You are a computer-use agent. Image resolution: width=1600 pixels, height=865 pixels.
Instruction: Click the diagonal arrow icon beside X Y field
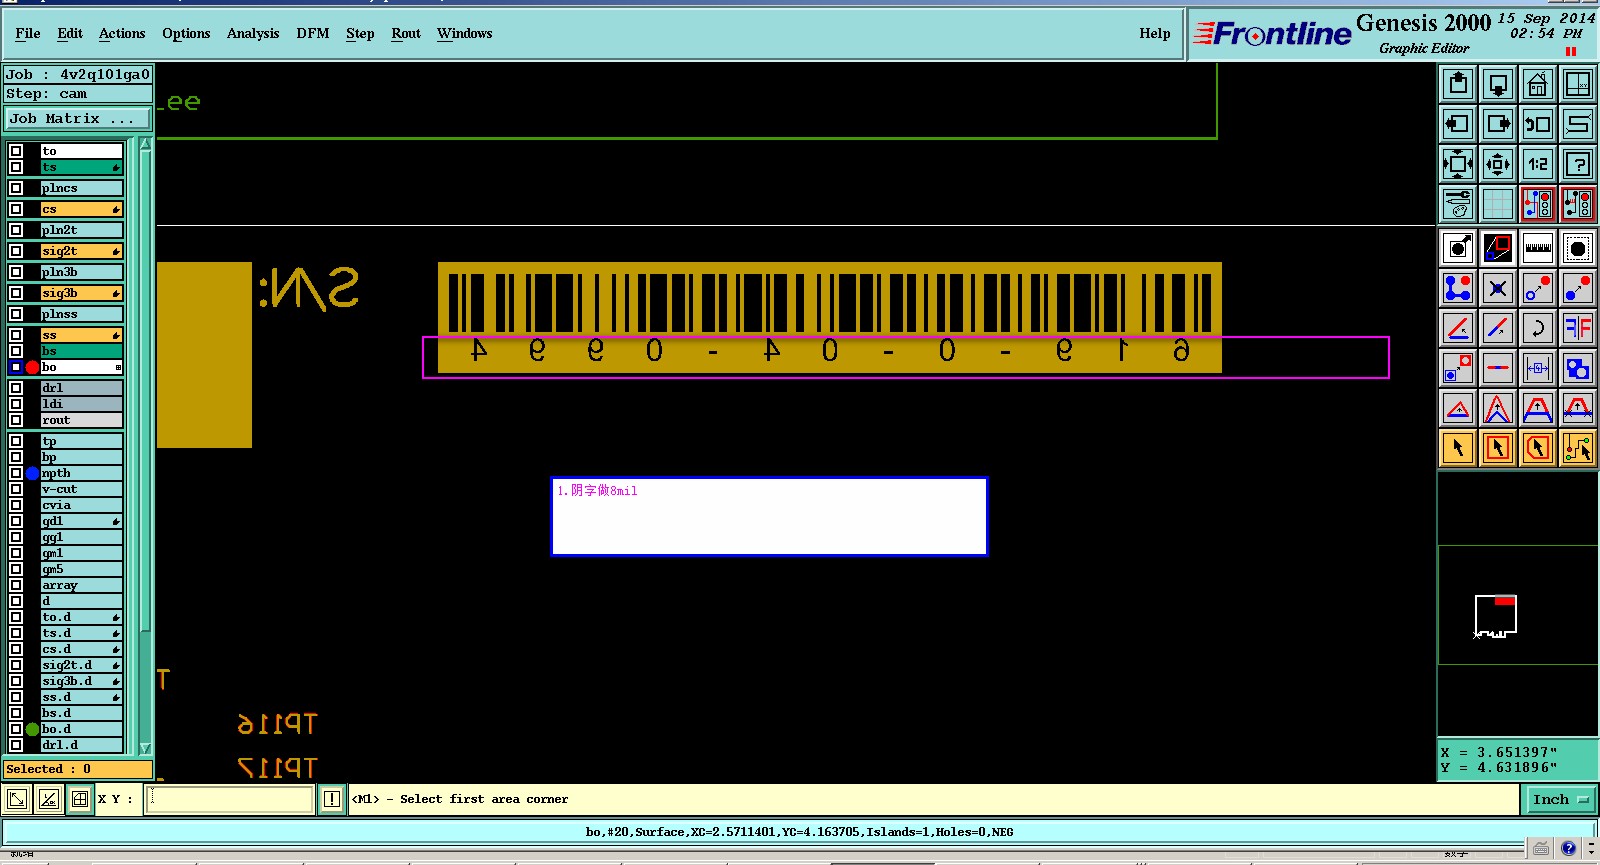17,799
